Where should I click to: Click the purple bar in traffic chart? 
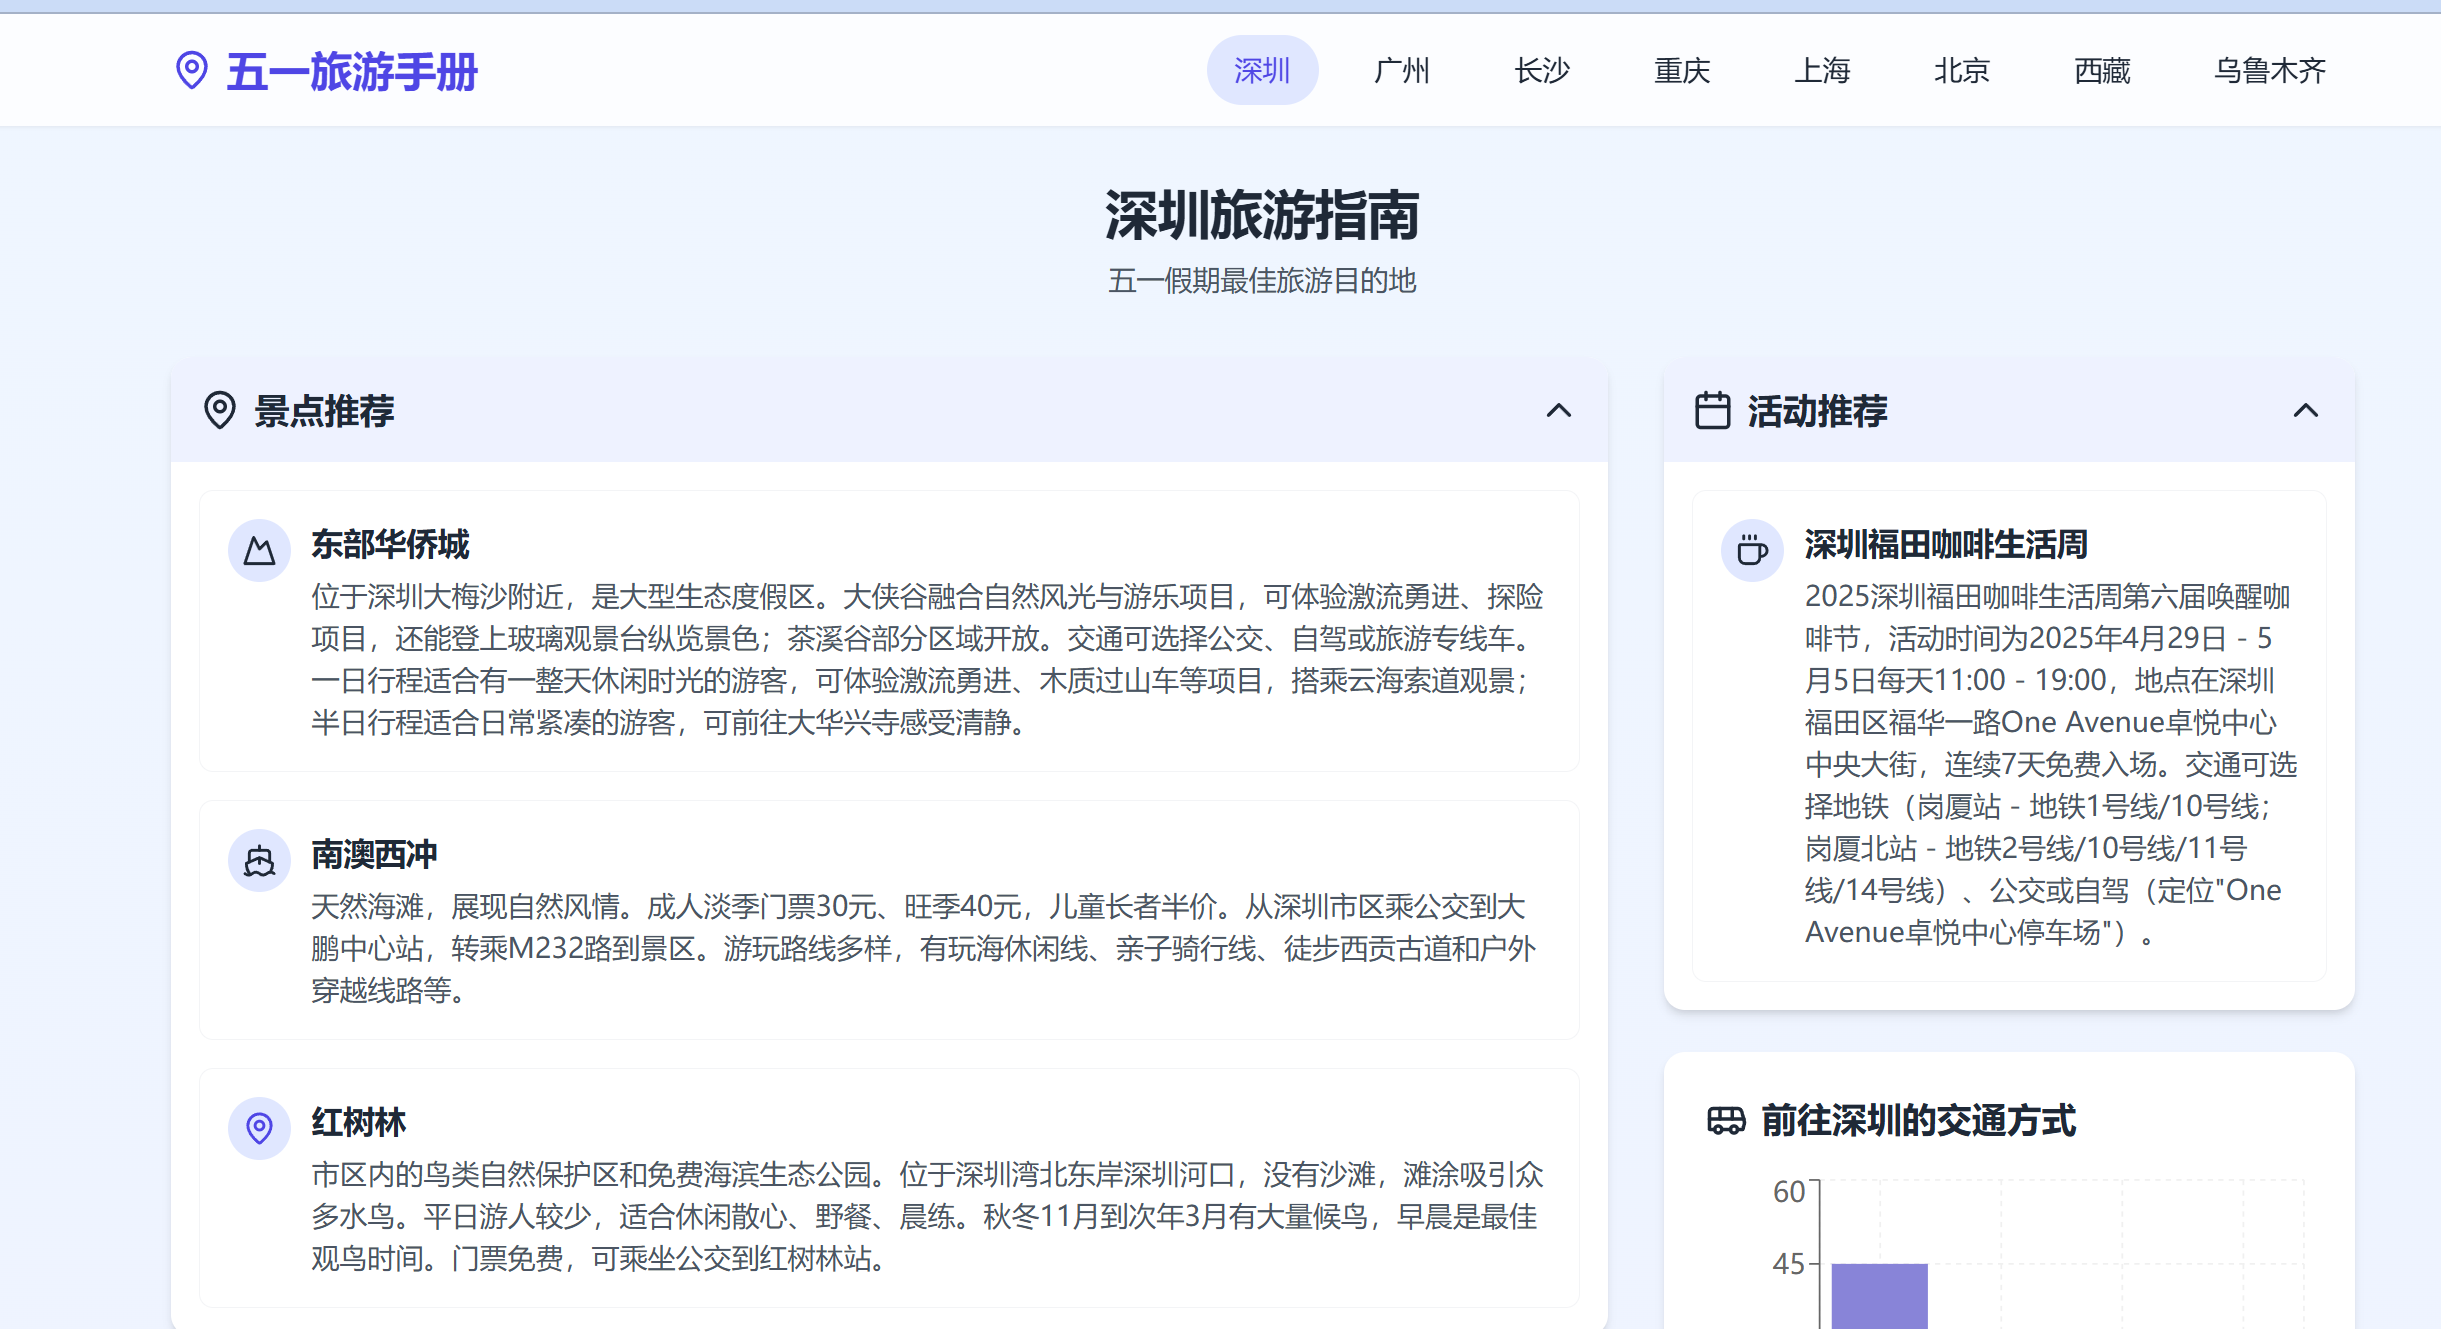[1879, 1295]
